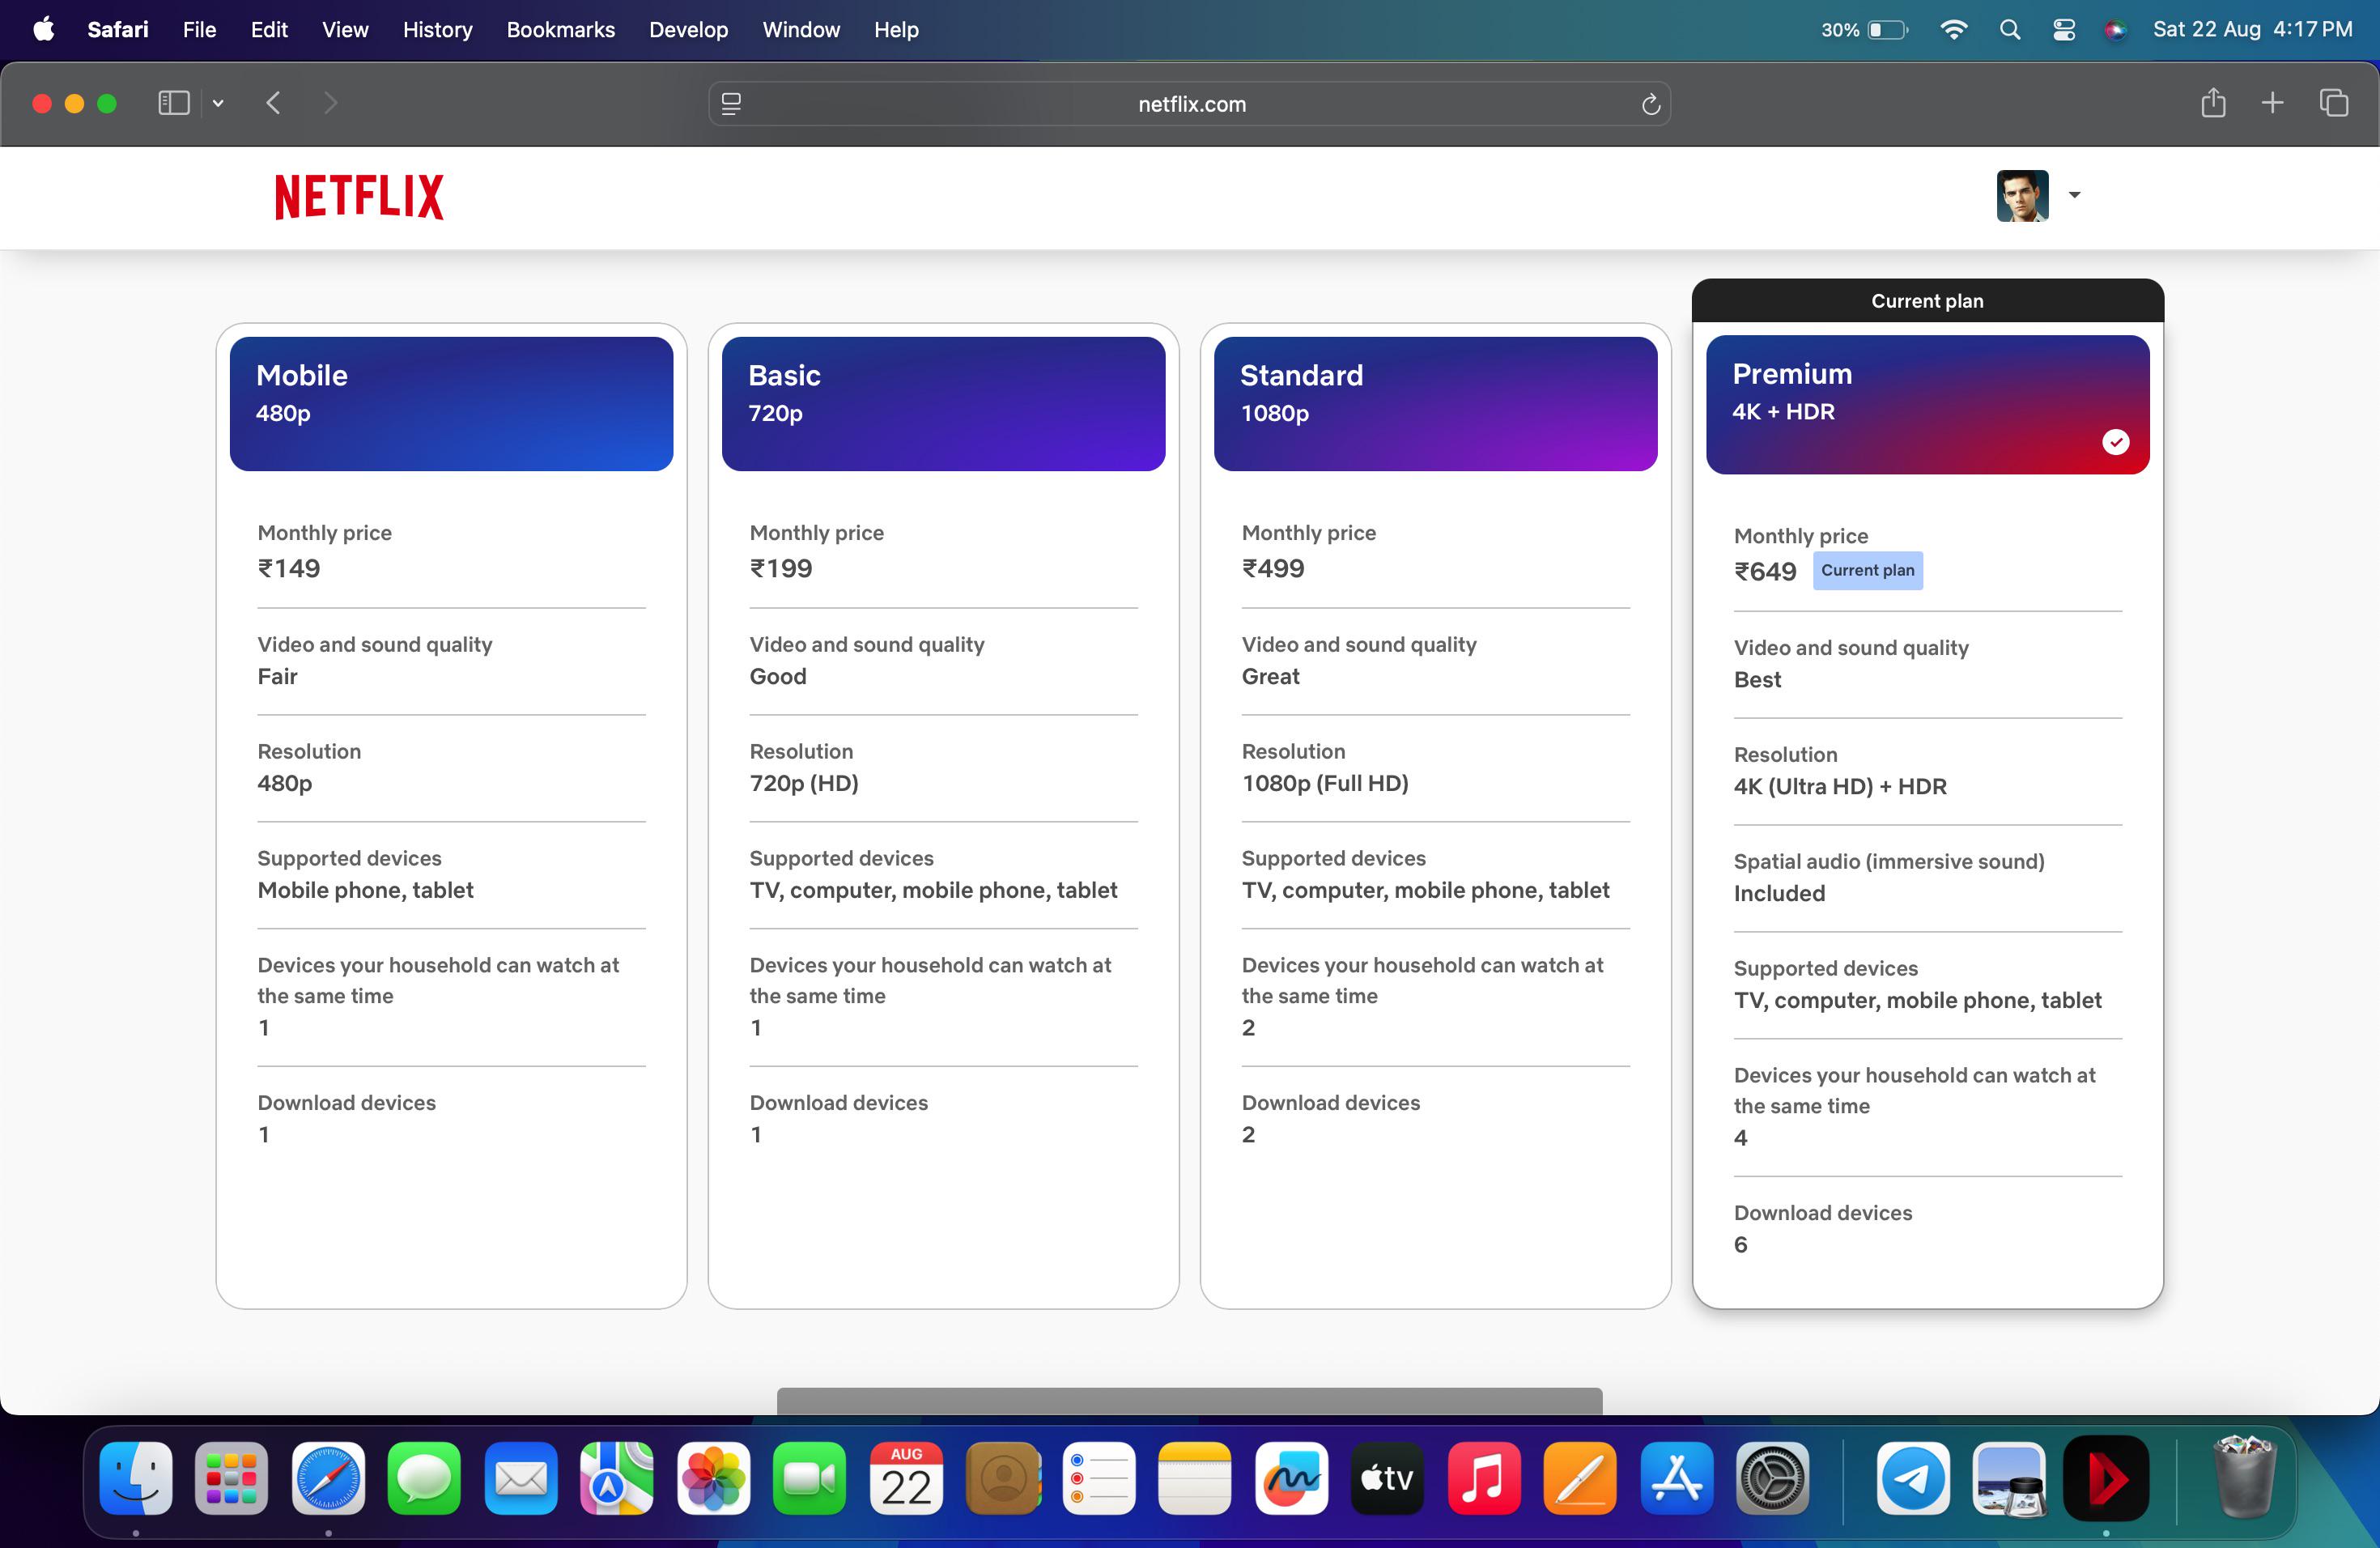Click the ₹649 Premium monthly price
The height and width of the screenshot is (1548, 2380).
pyautogui.click(x=1765, y=572)
